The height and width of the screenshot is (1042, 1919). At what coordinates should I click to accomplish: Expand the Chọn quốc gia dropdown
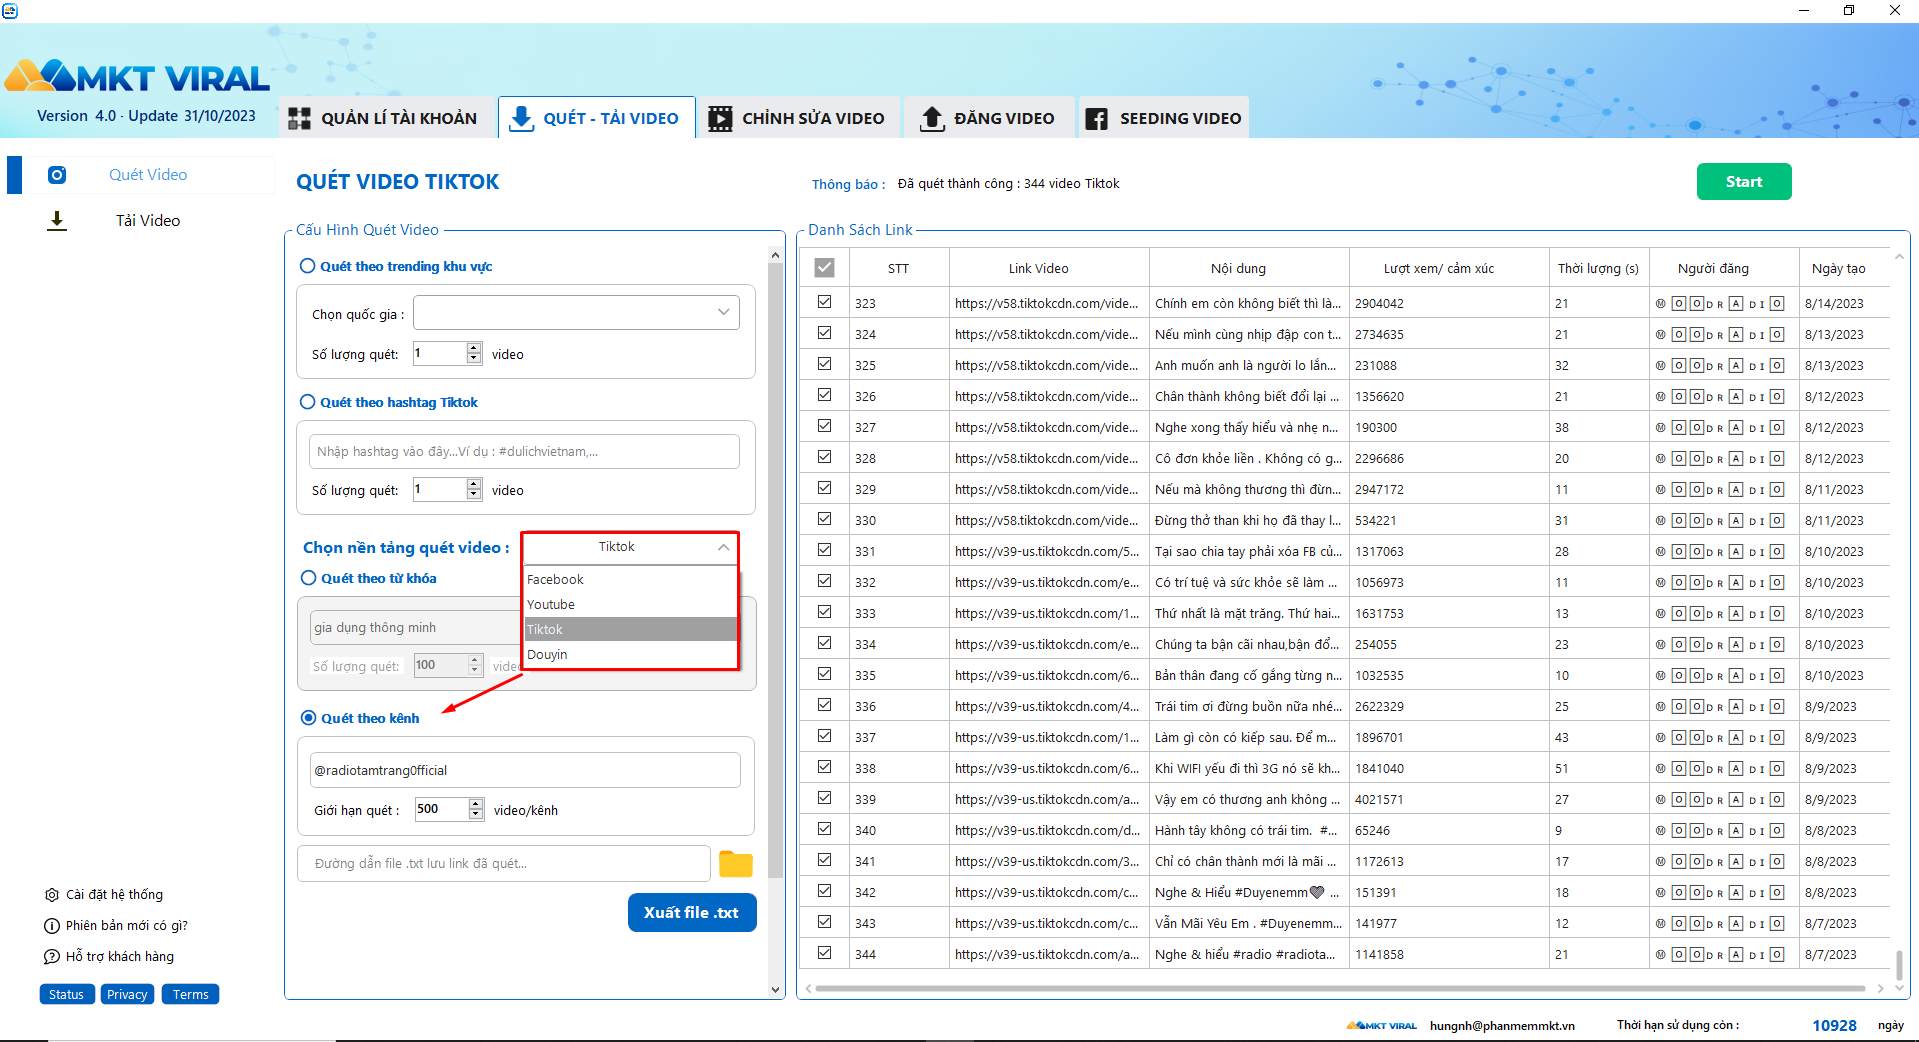click(577, 313)
